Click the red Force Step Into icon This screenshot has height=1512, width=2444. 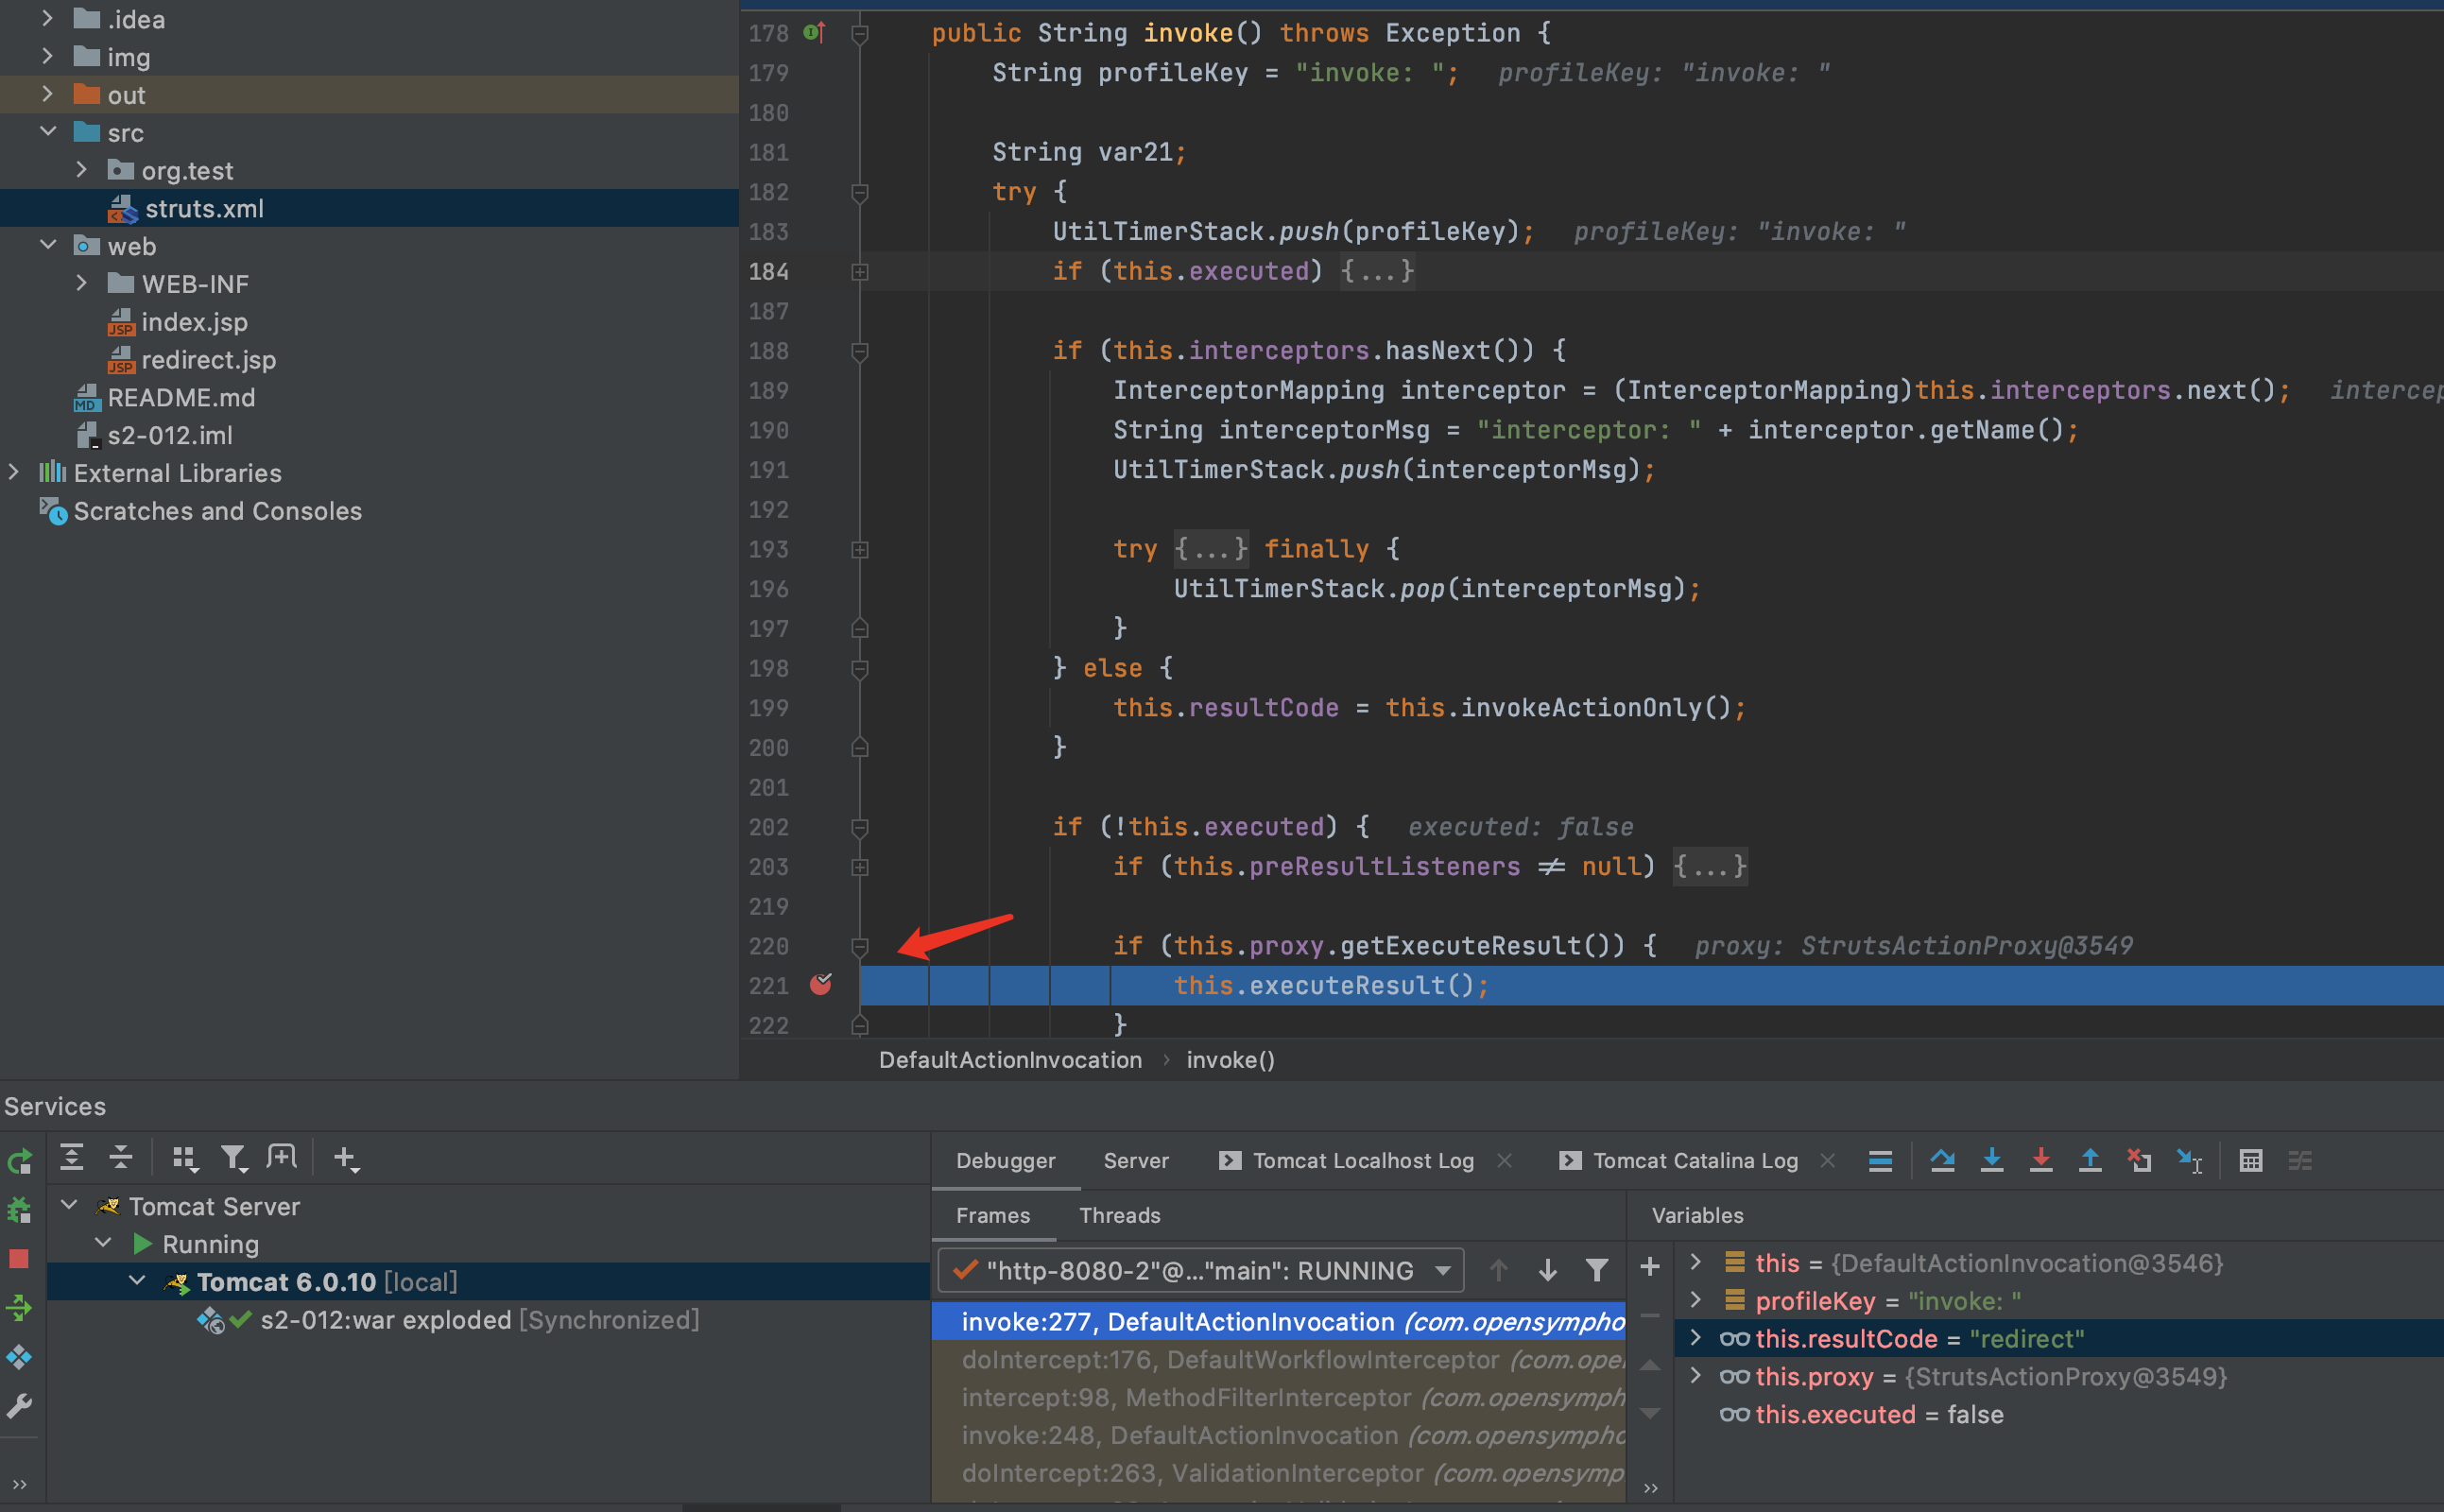click(2041, 1161)
